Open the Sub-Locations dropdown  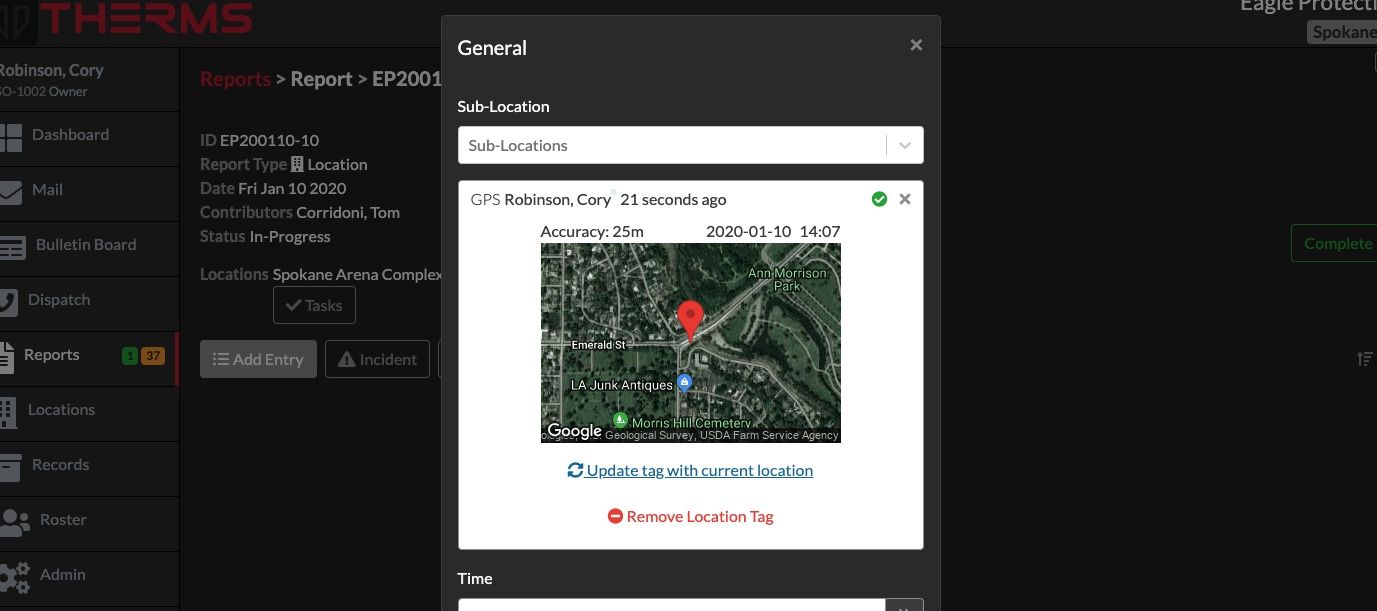click(x=690, y=144)
